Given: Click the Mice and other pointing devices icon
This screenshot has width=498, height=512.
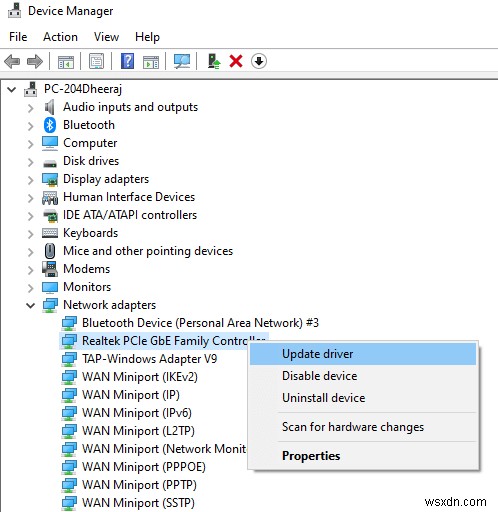Looking at the screenshot, I should [x=50, y=251].
